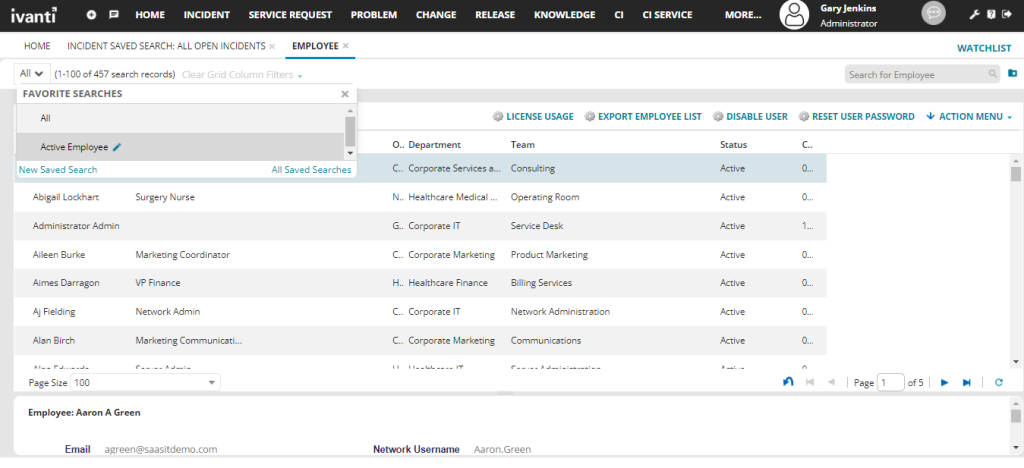Select the Aileen Burke row
Screen dimensions: 1024x468
coord(421,255)
